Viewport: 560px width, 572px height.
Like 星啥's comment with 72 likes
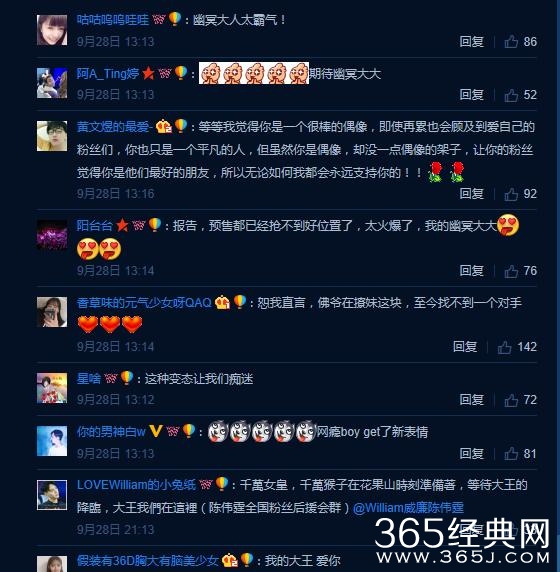click(x=511, y=400)
